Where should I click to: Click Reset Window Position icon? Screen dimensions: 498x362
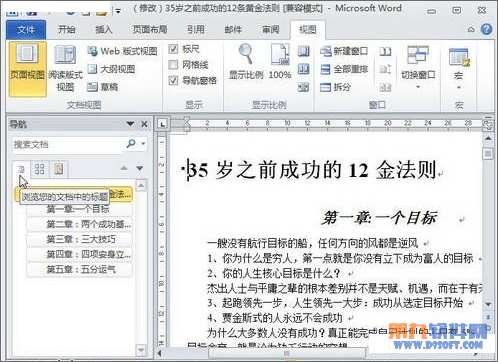point(385,87)
